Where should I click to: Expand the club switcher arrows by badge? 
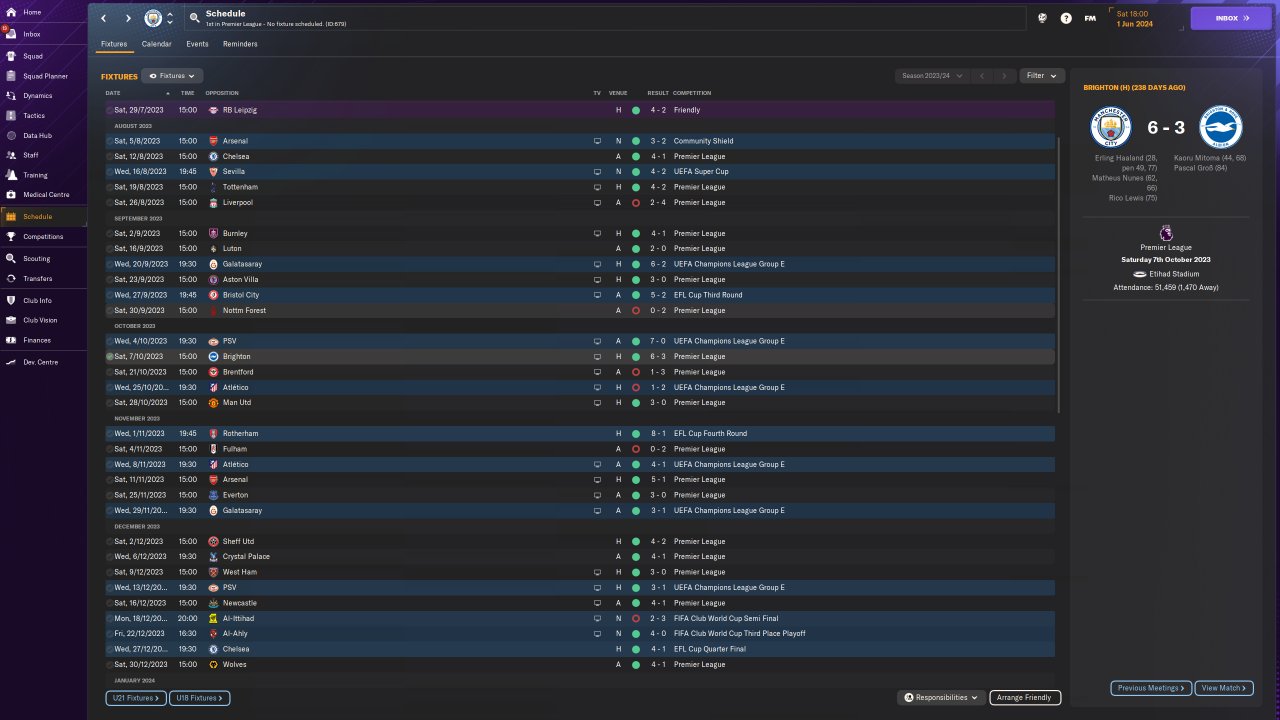tap(170, 18)
